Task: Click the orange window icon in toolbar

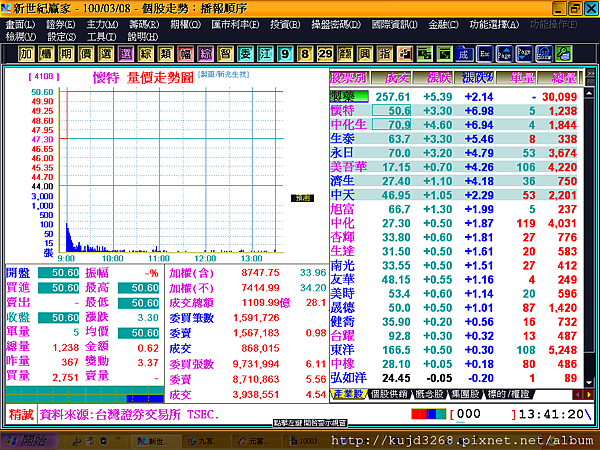Action: [404, 54]
